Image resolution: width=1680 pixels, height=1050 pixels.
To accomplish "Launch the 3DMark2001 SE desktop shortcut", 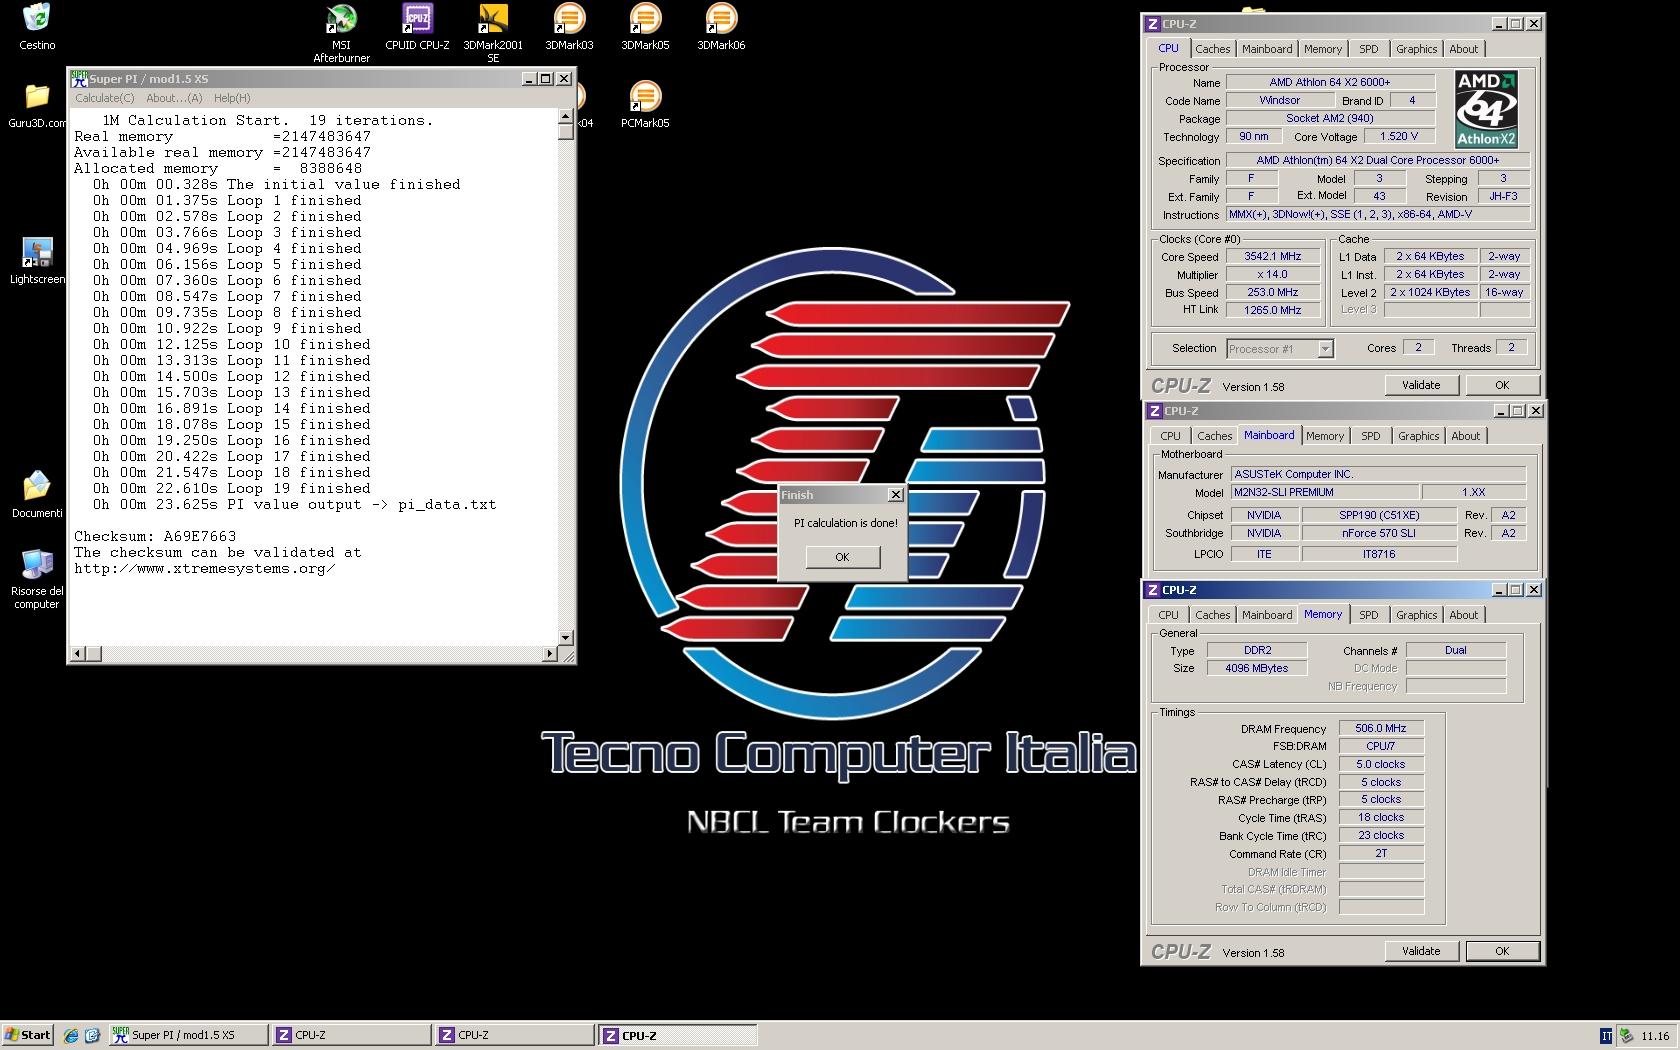I will (493, 33).
